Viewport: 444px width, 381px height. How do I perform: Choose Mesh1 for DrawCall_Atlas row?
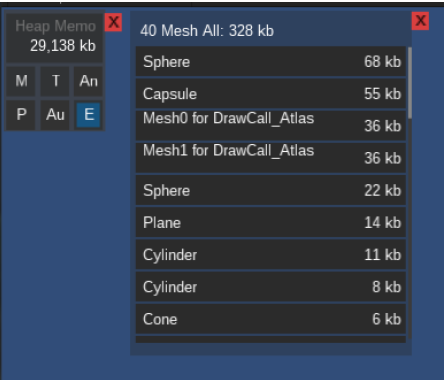click(271, 158)
